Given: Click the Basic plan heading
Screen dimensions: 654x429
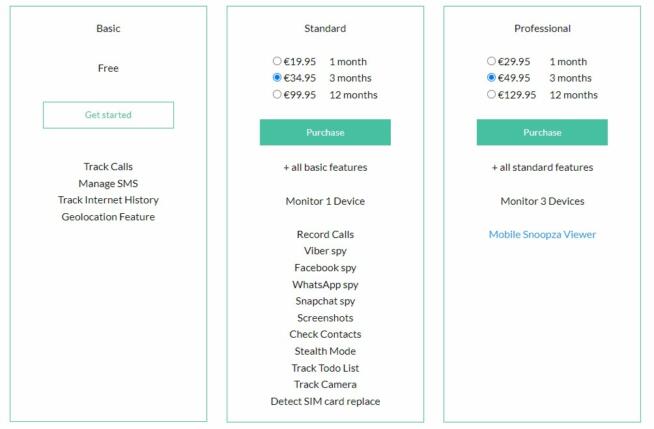Looking at the screenshot, I should 108,28.
